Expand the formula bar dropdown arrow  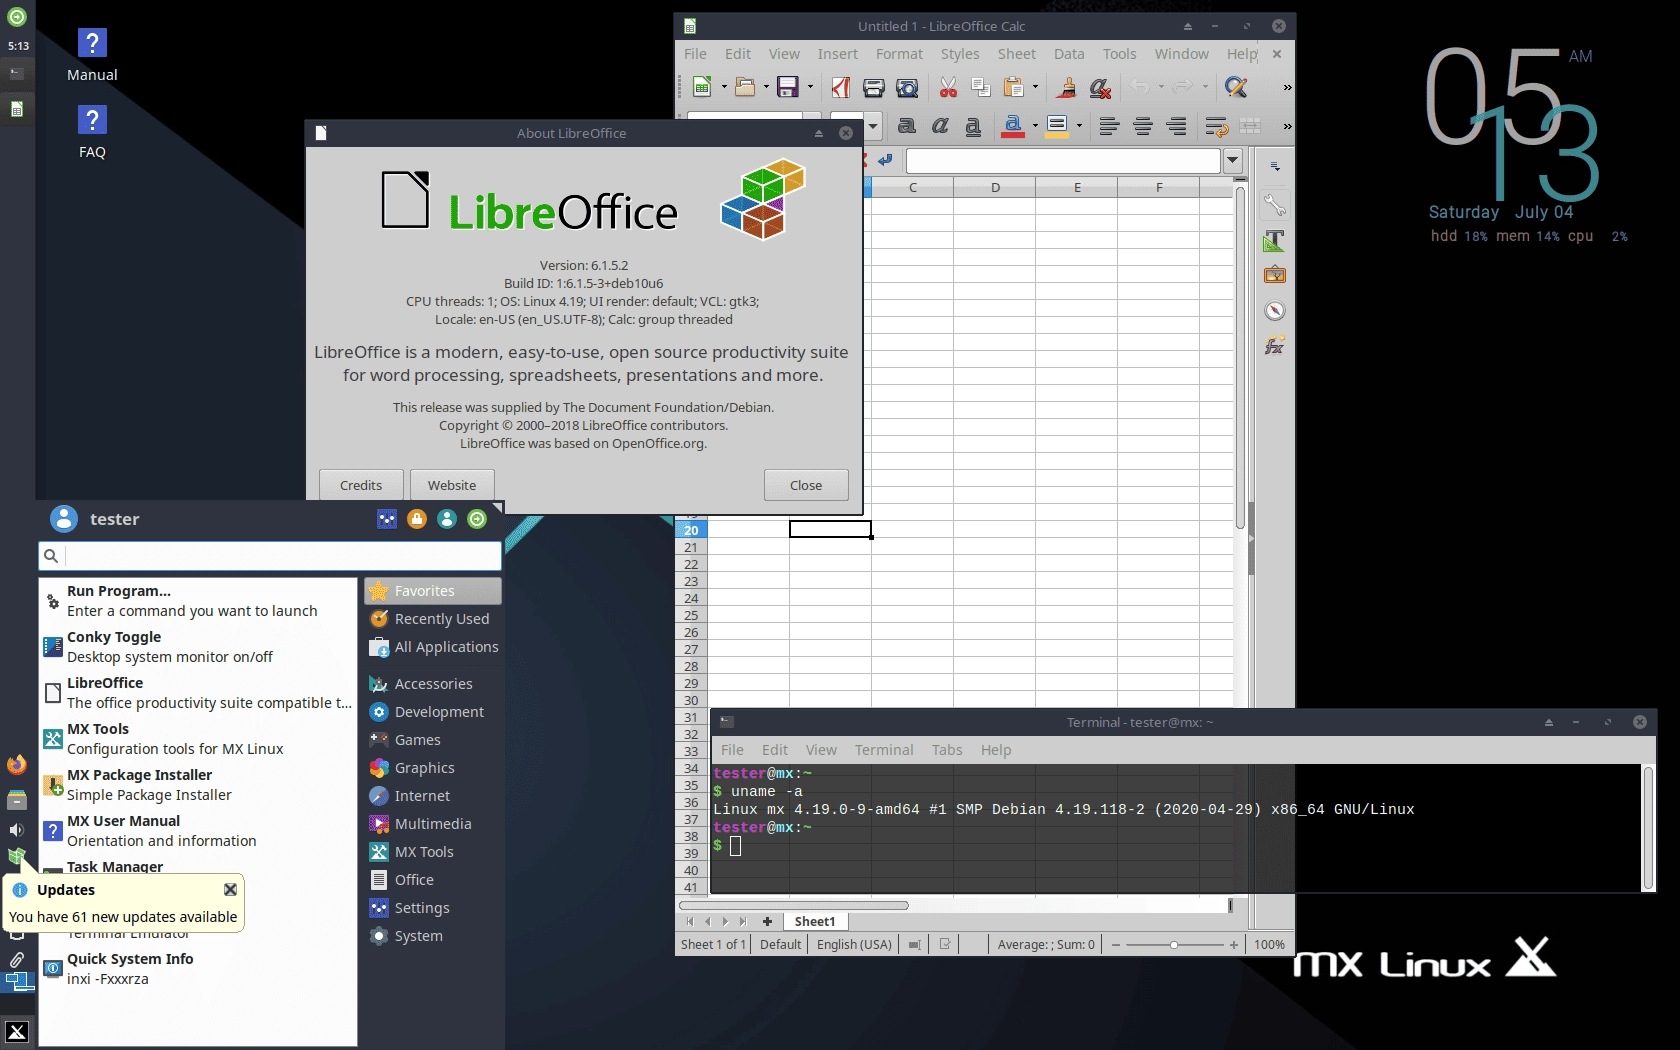1232,160
